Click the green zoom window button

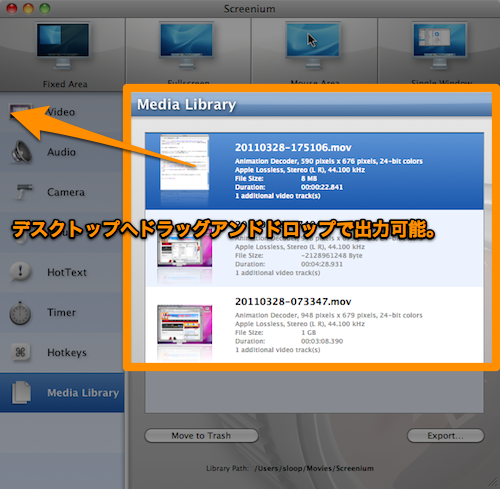point(45,9)
